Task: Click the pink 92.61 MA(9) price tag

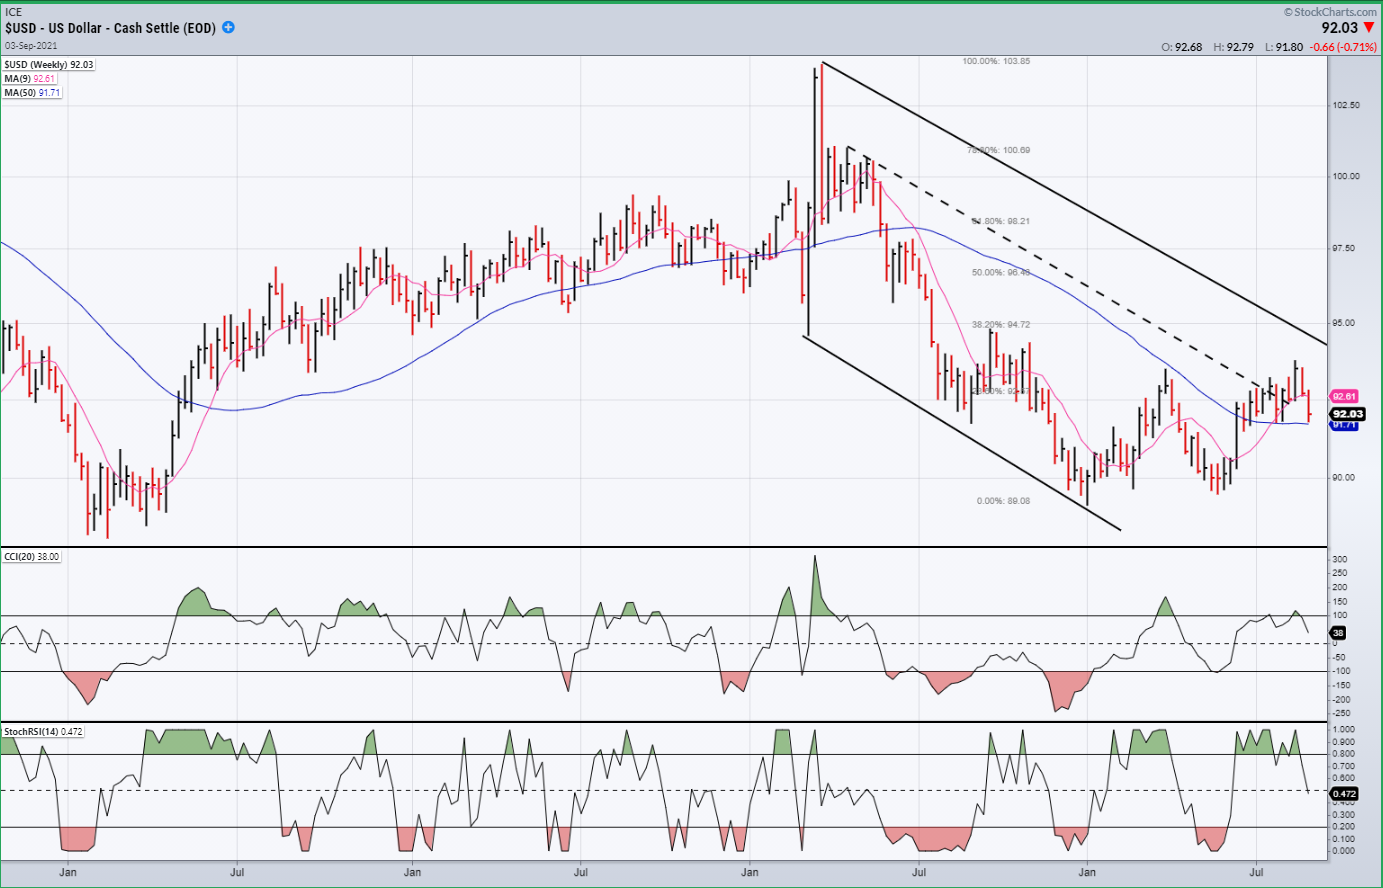Action: click(x=1344, y=396)
